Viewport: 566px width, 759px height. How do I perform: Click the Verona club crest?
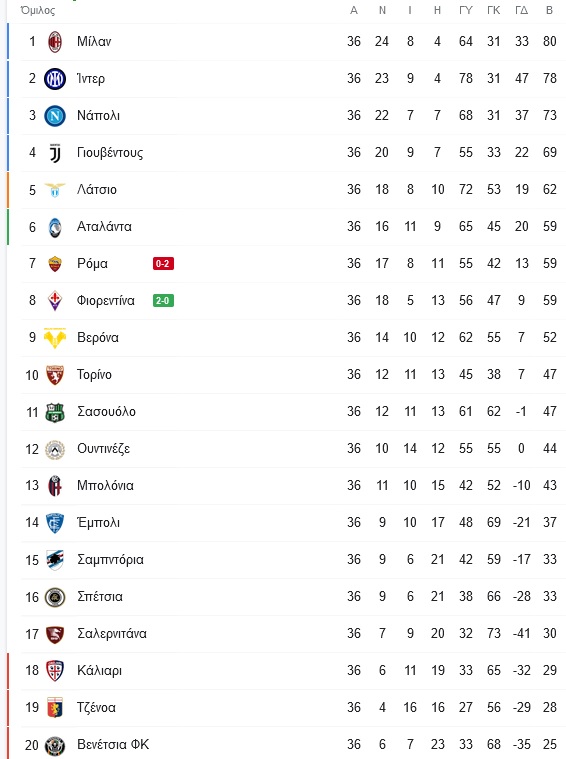55,338
